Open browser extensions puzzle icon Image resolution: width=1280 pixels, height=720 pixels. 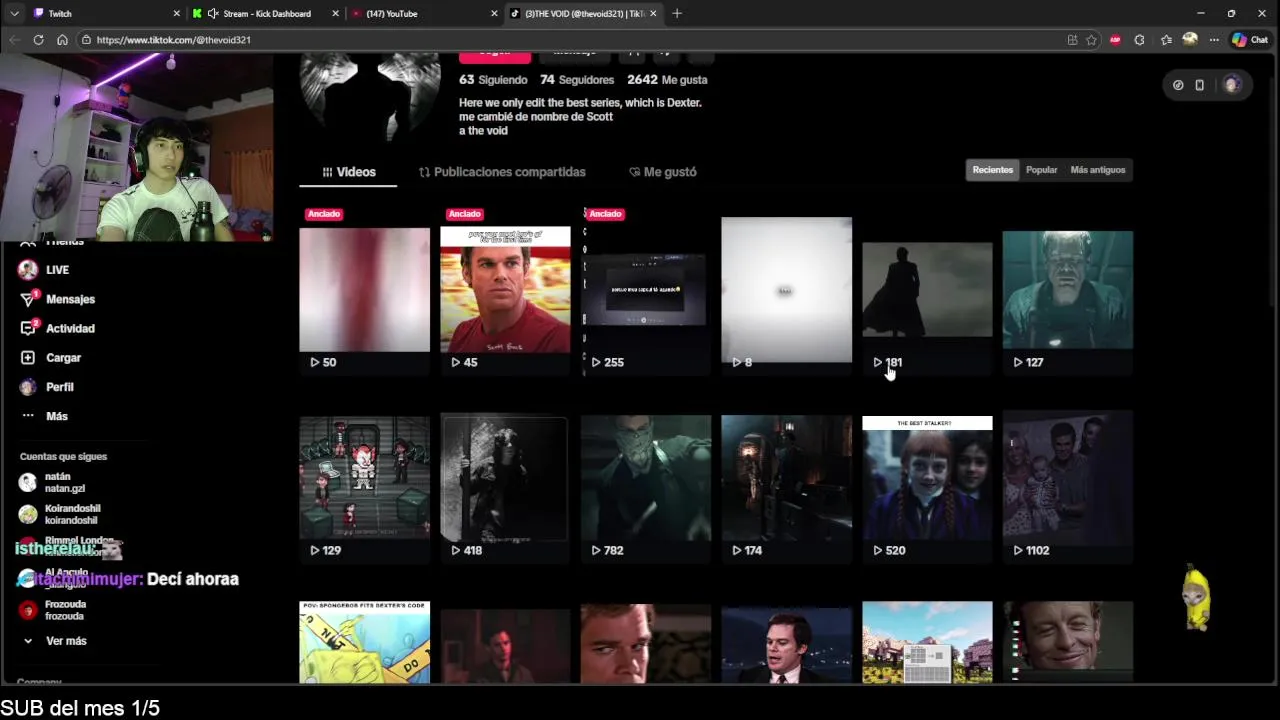pos(1139,40)
